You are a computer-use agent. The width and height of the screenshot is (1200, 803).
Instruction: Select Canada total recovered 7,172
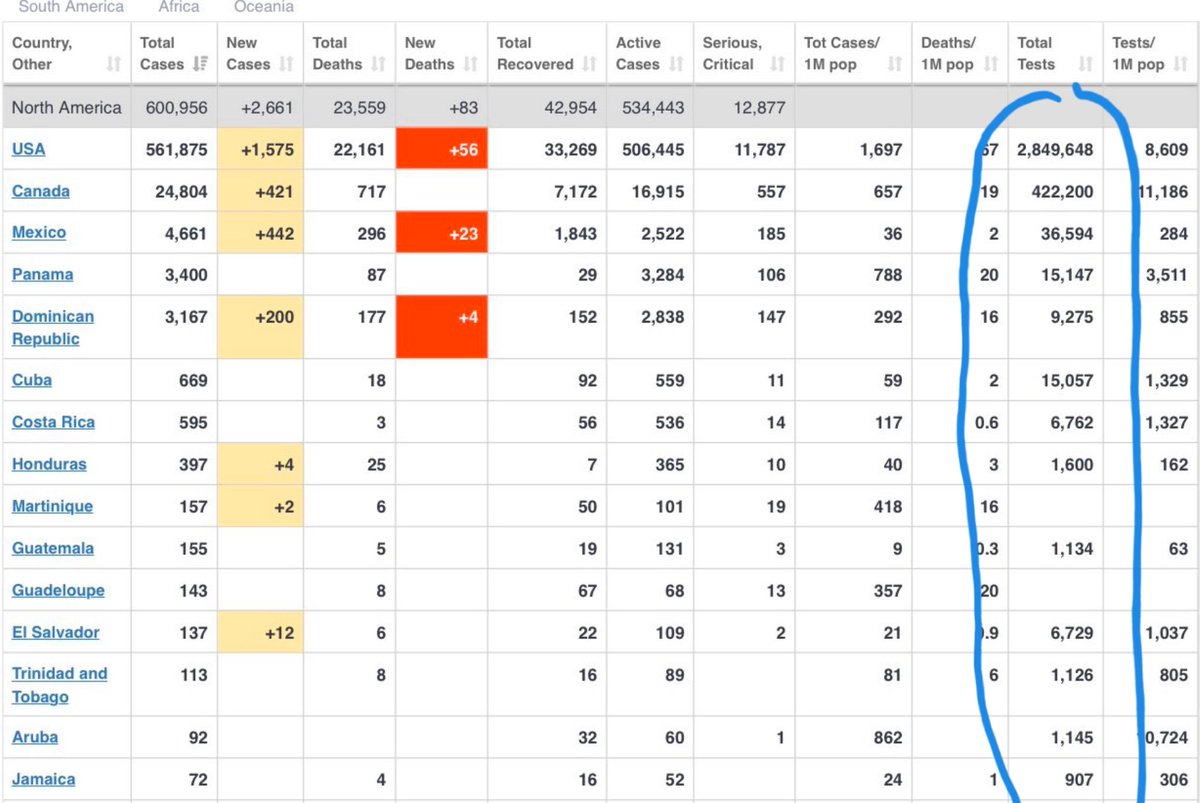point(576,192)
